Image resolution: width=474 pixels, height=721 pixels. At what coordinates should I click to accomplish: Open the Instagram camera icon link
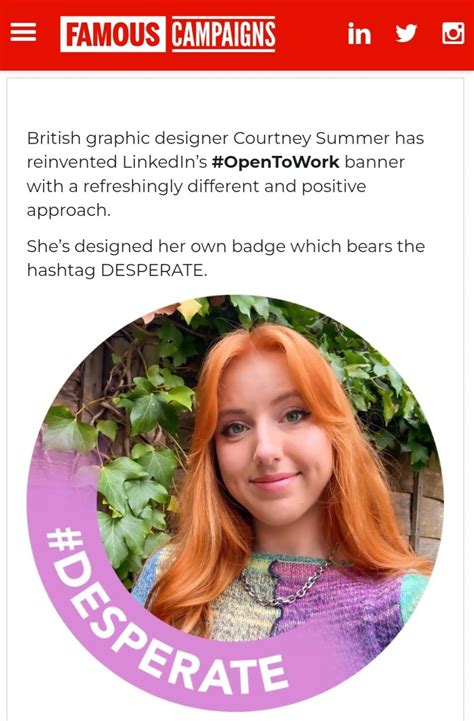453,33
